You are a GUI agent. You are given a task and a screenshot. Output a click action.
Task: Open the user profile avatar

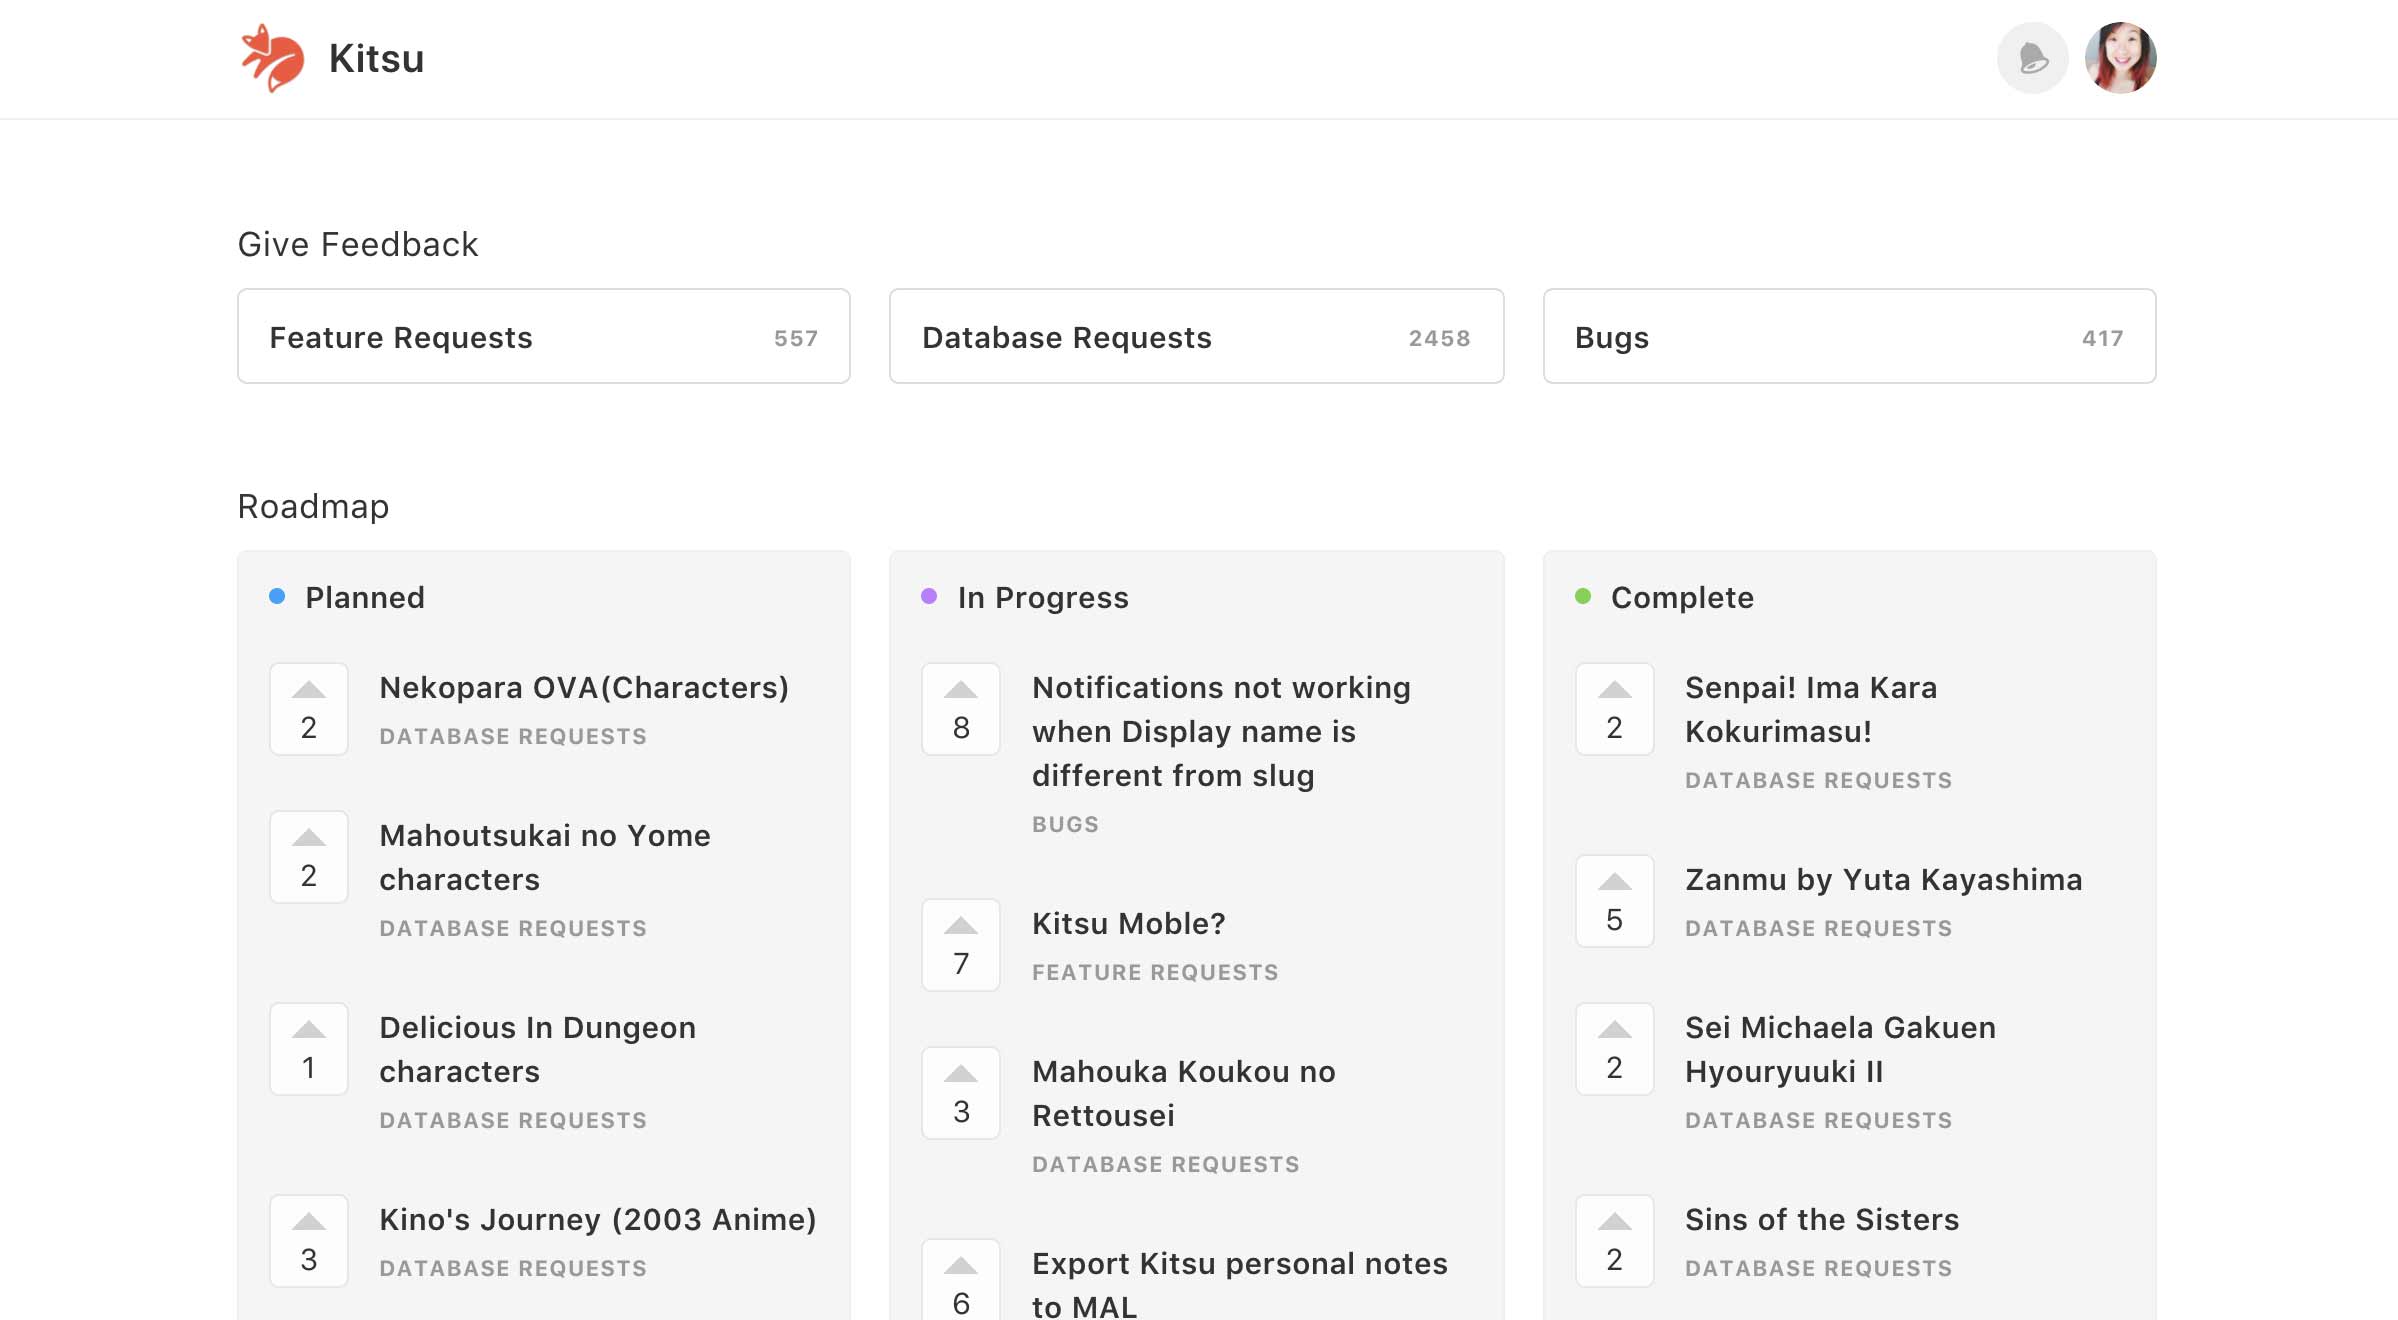click(x=2120, y=58)
